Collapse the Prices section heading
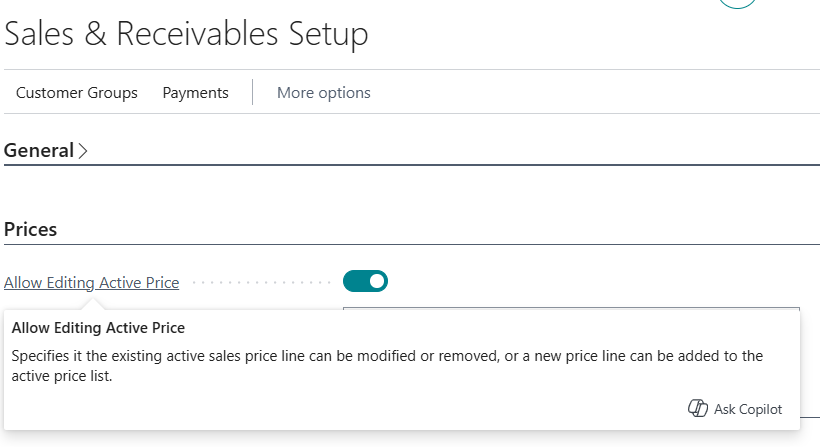This screenshot has width=820, height=447. (30, 230)
